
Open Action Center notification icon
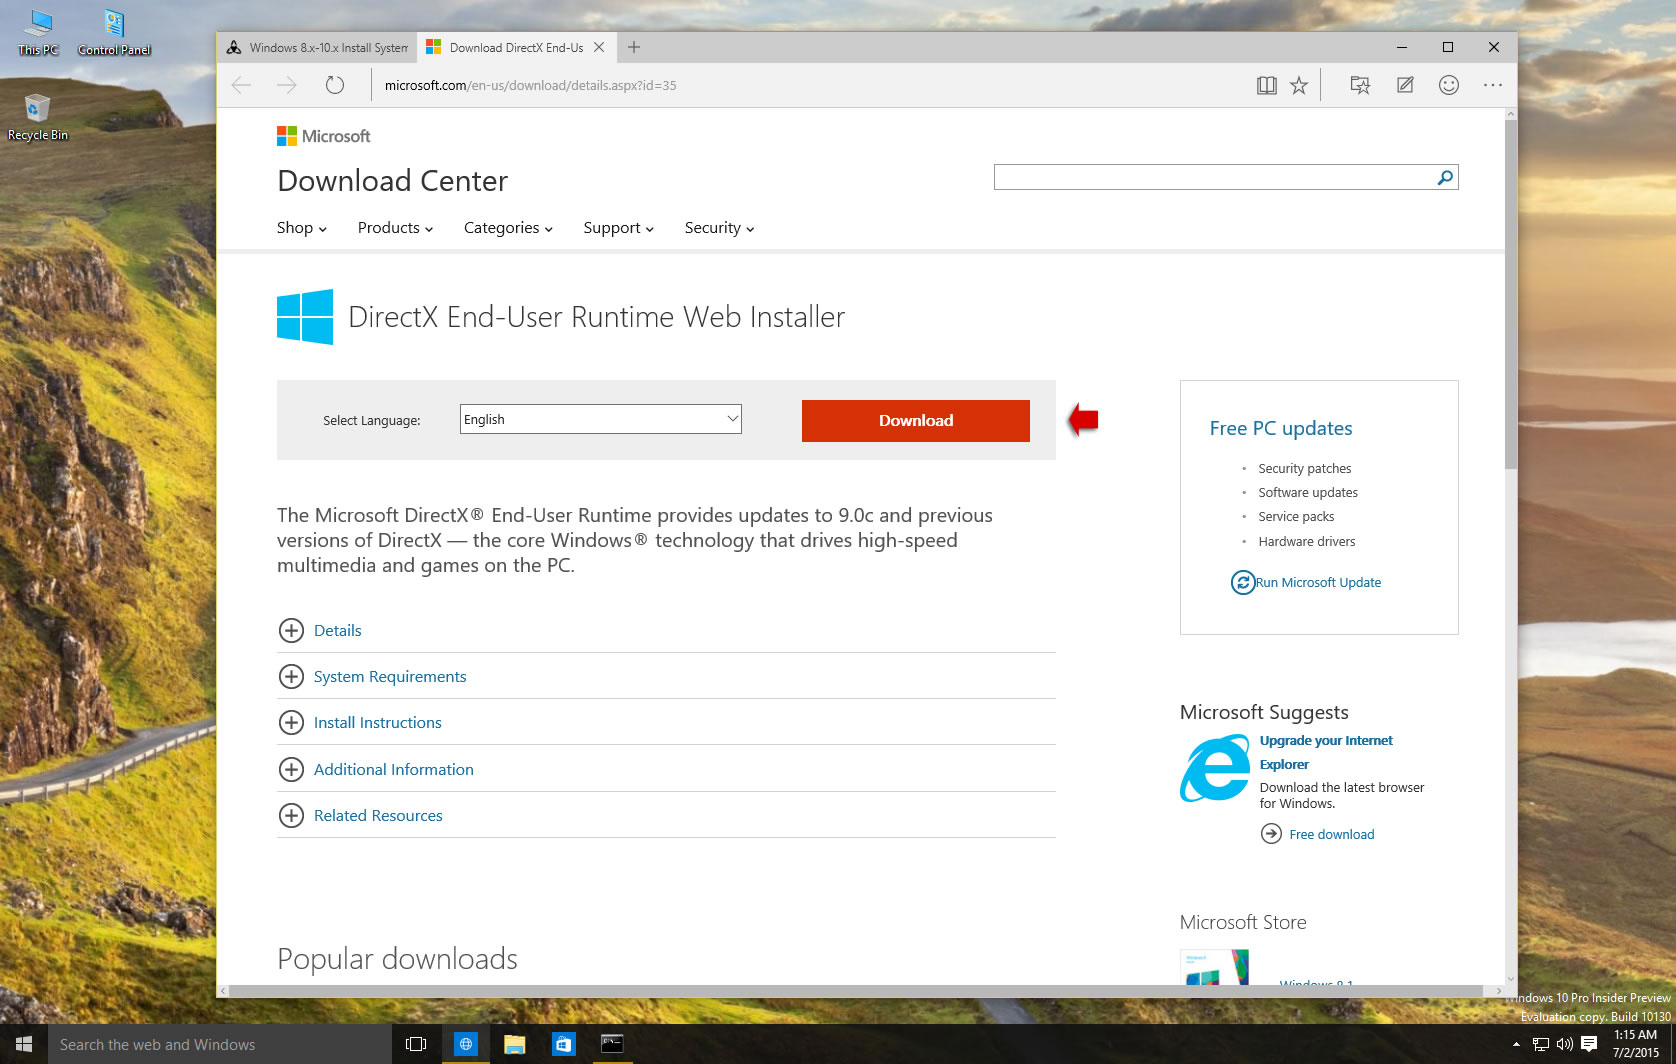point(1589,1044)
